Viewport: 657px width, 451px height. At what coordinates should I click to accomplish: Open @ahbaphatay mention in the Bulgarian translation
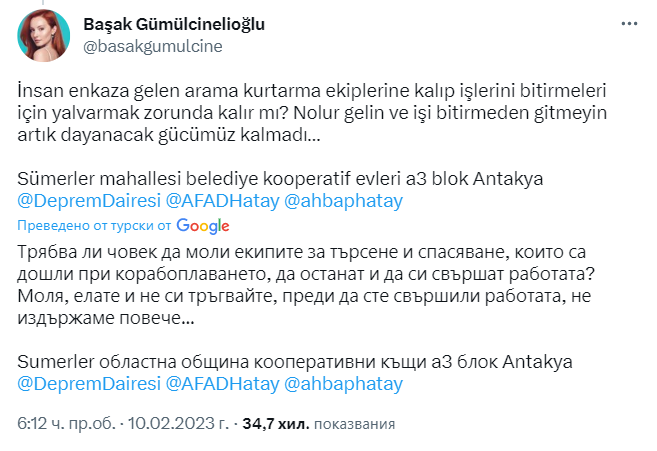click(x=344, y=383)
